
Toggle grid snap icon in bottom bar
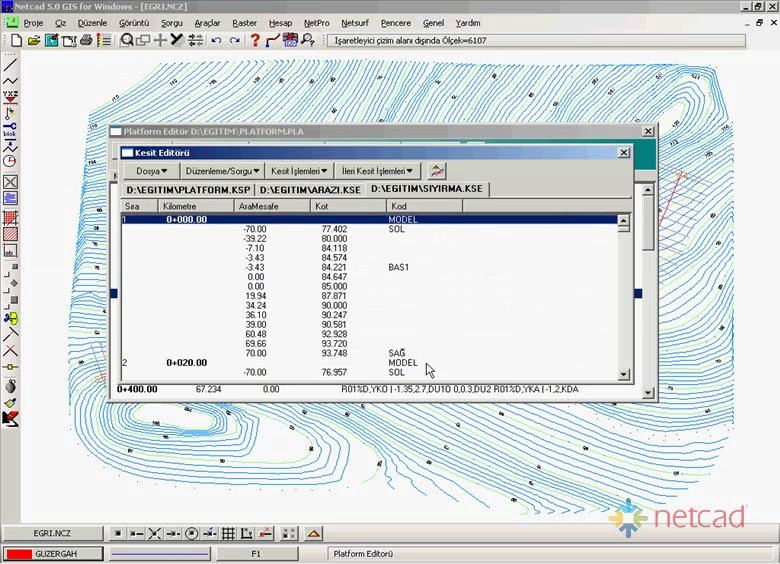point(228,534)
